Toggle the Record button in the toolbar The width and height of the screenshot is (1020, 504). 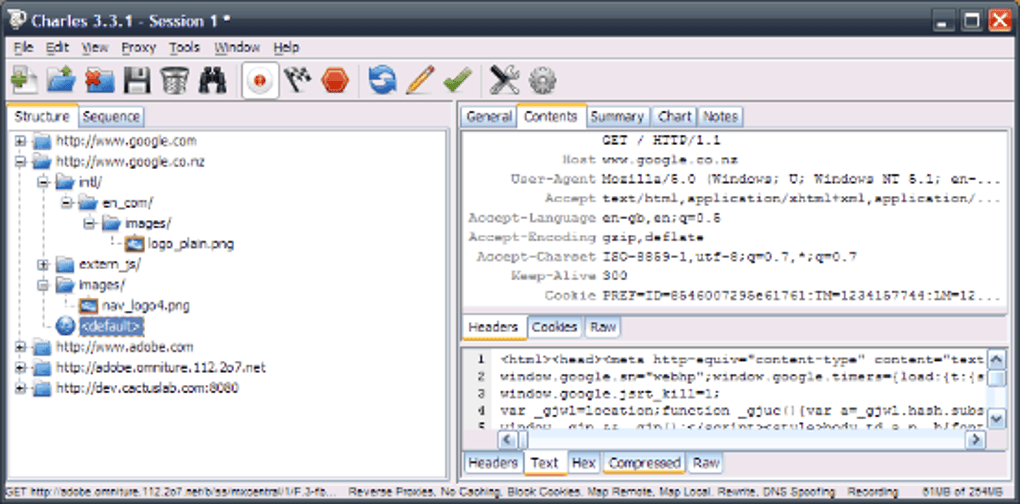pos(260,81)
